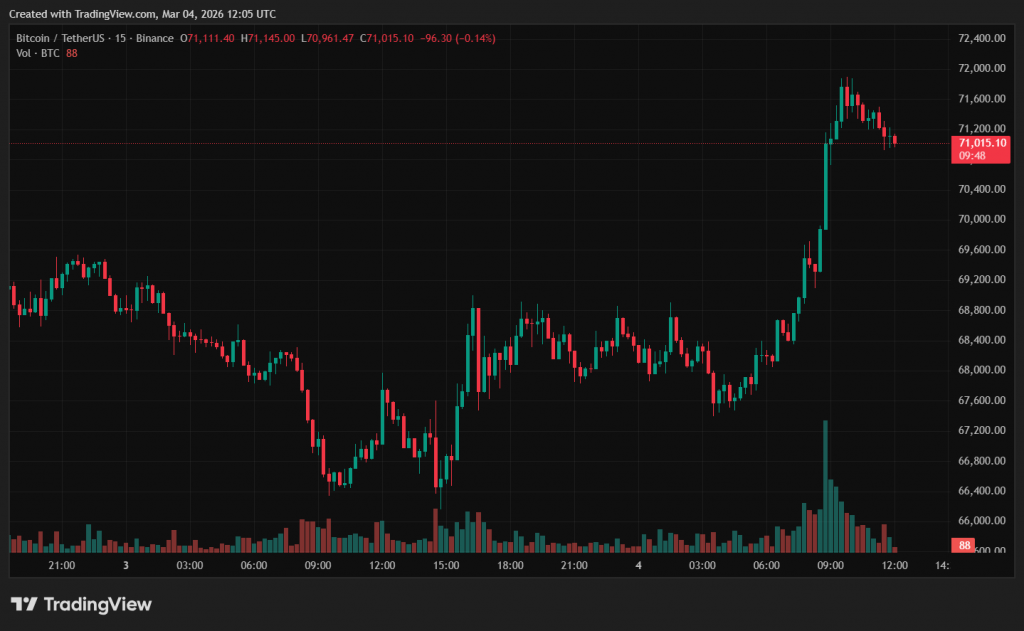Click the closing price value C71,015.10 in legend

pyautogui.click(x=391, y=38)
